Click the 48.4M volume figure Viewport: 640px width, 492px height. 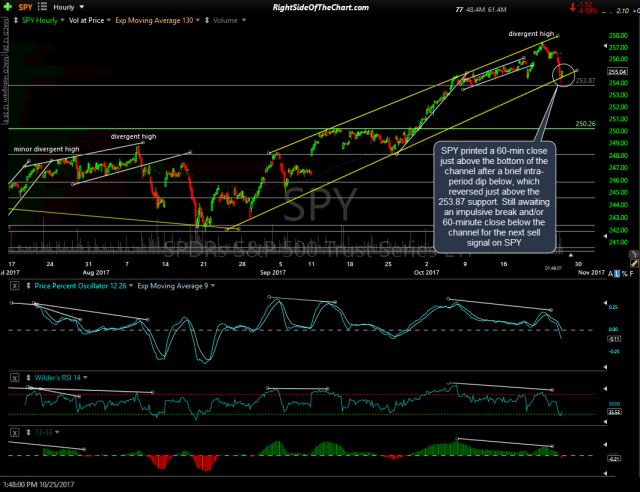click(476, 9)
